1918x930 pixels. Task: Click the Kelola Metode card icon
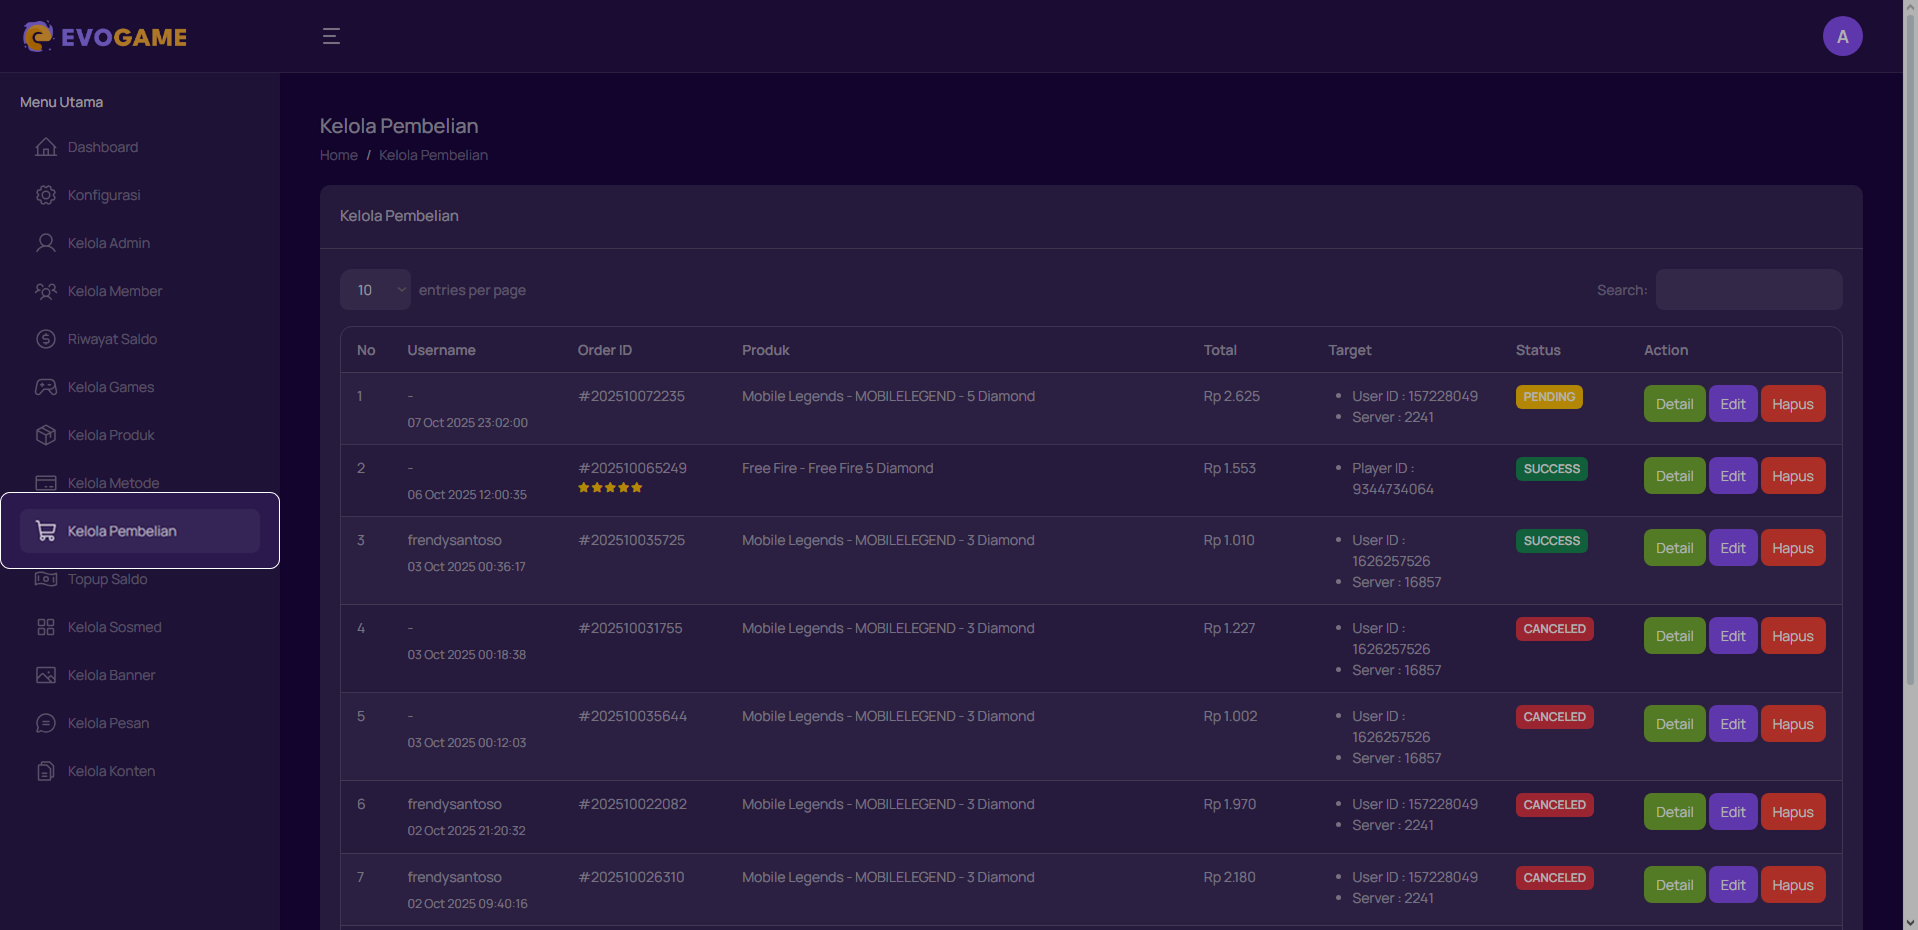click(46, 483)
